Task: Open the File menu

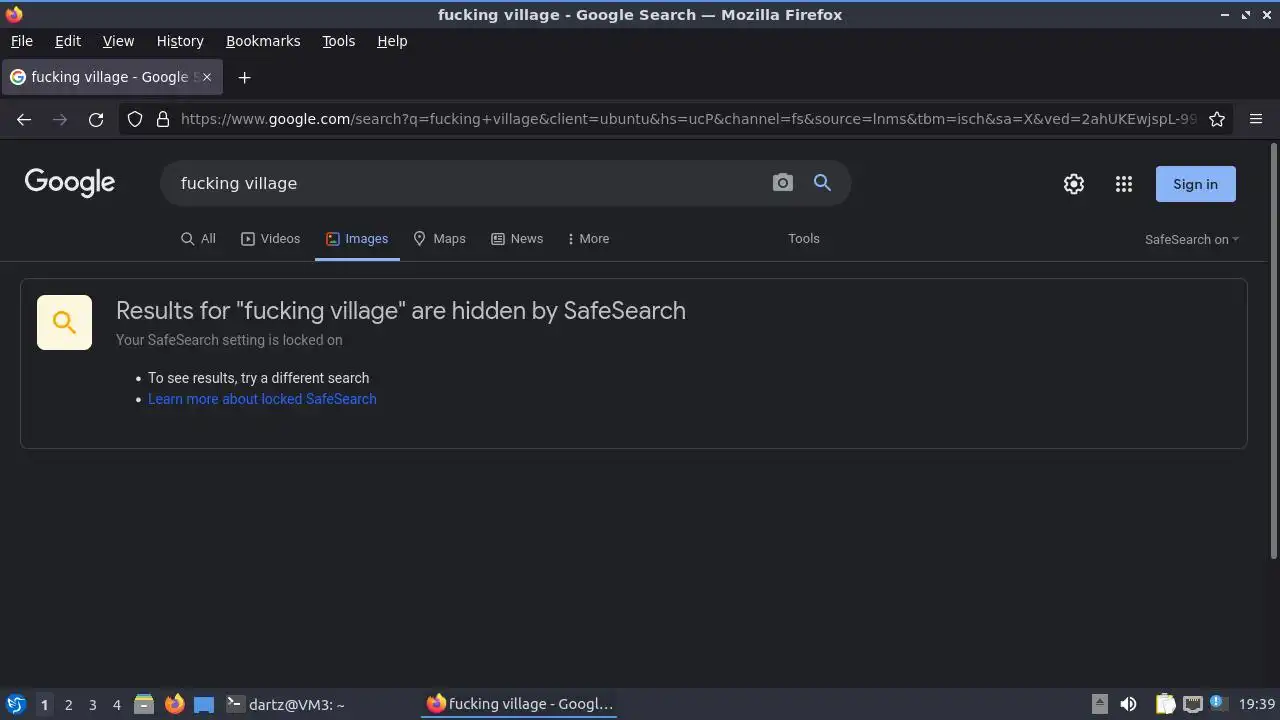Action: [21, 41]
